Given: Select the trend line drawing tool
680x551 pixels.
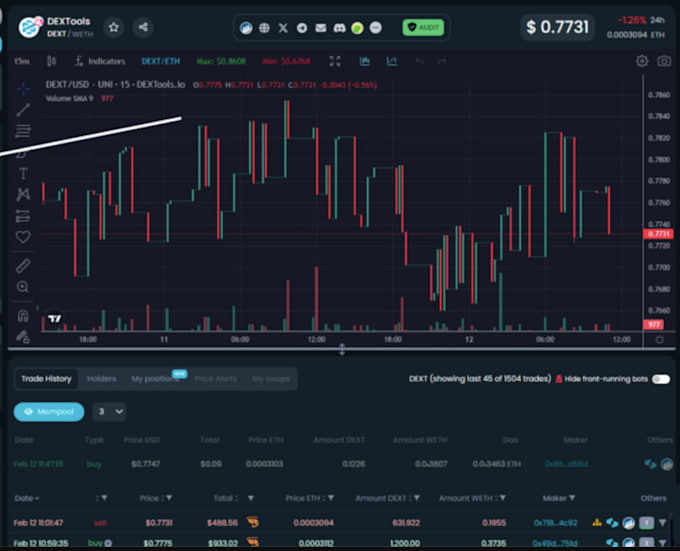Looking at the screenshot, I should point(23,110).
